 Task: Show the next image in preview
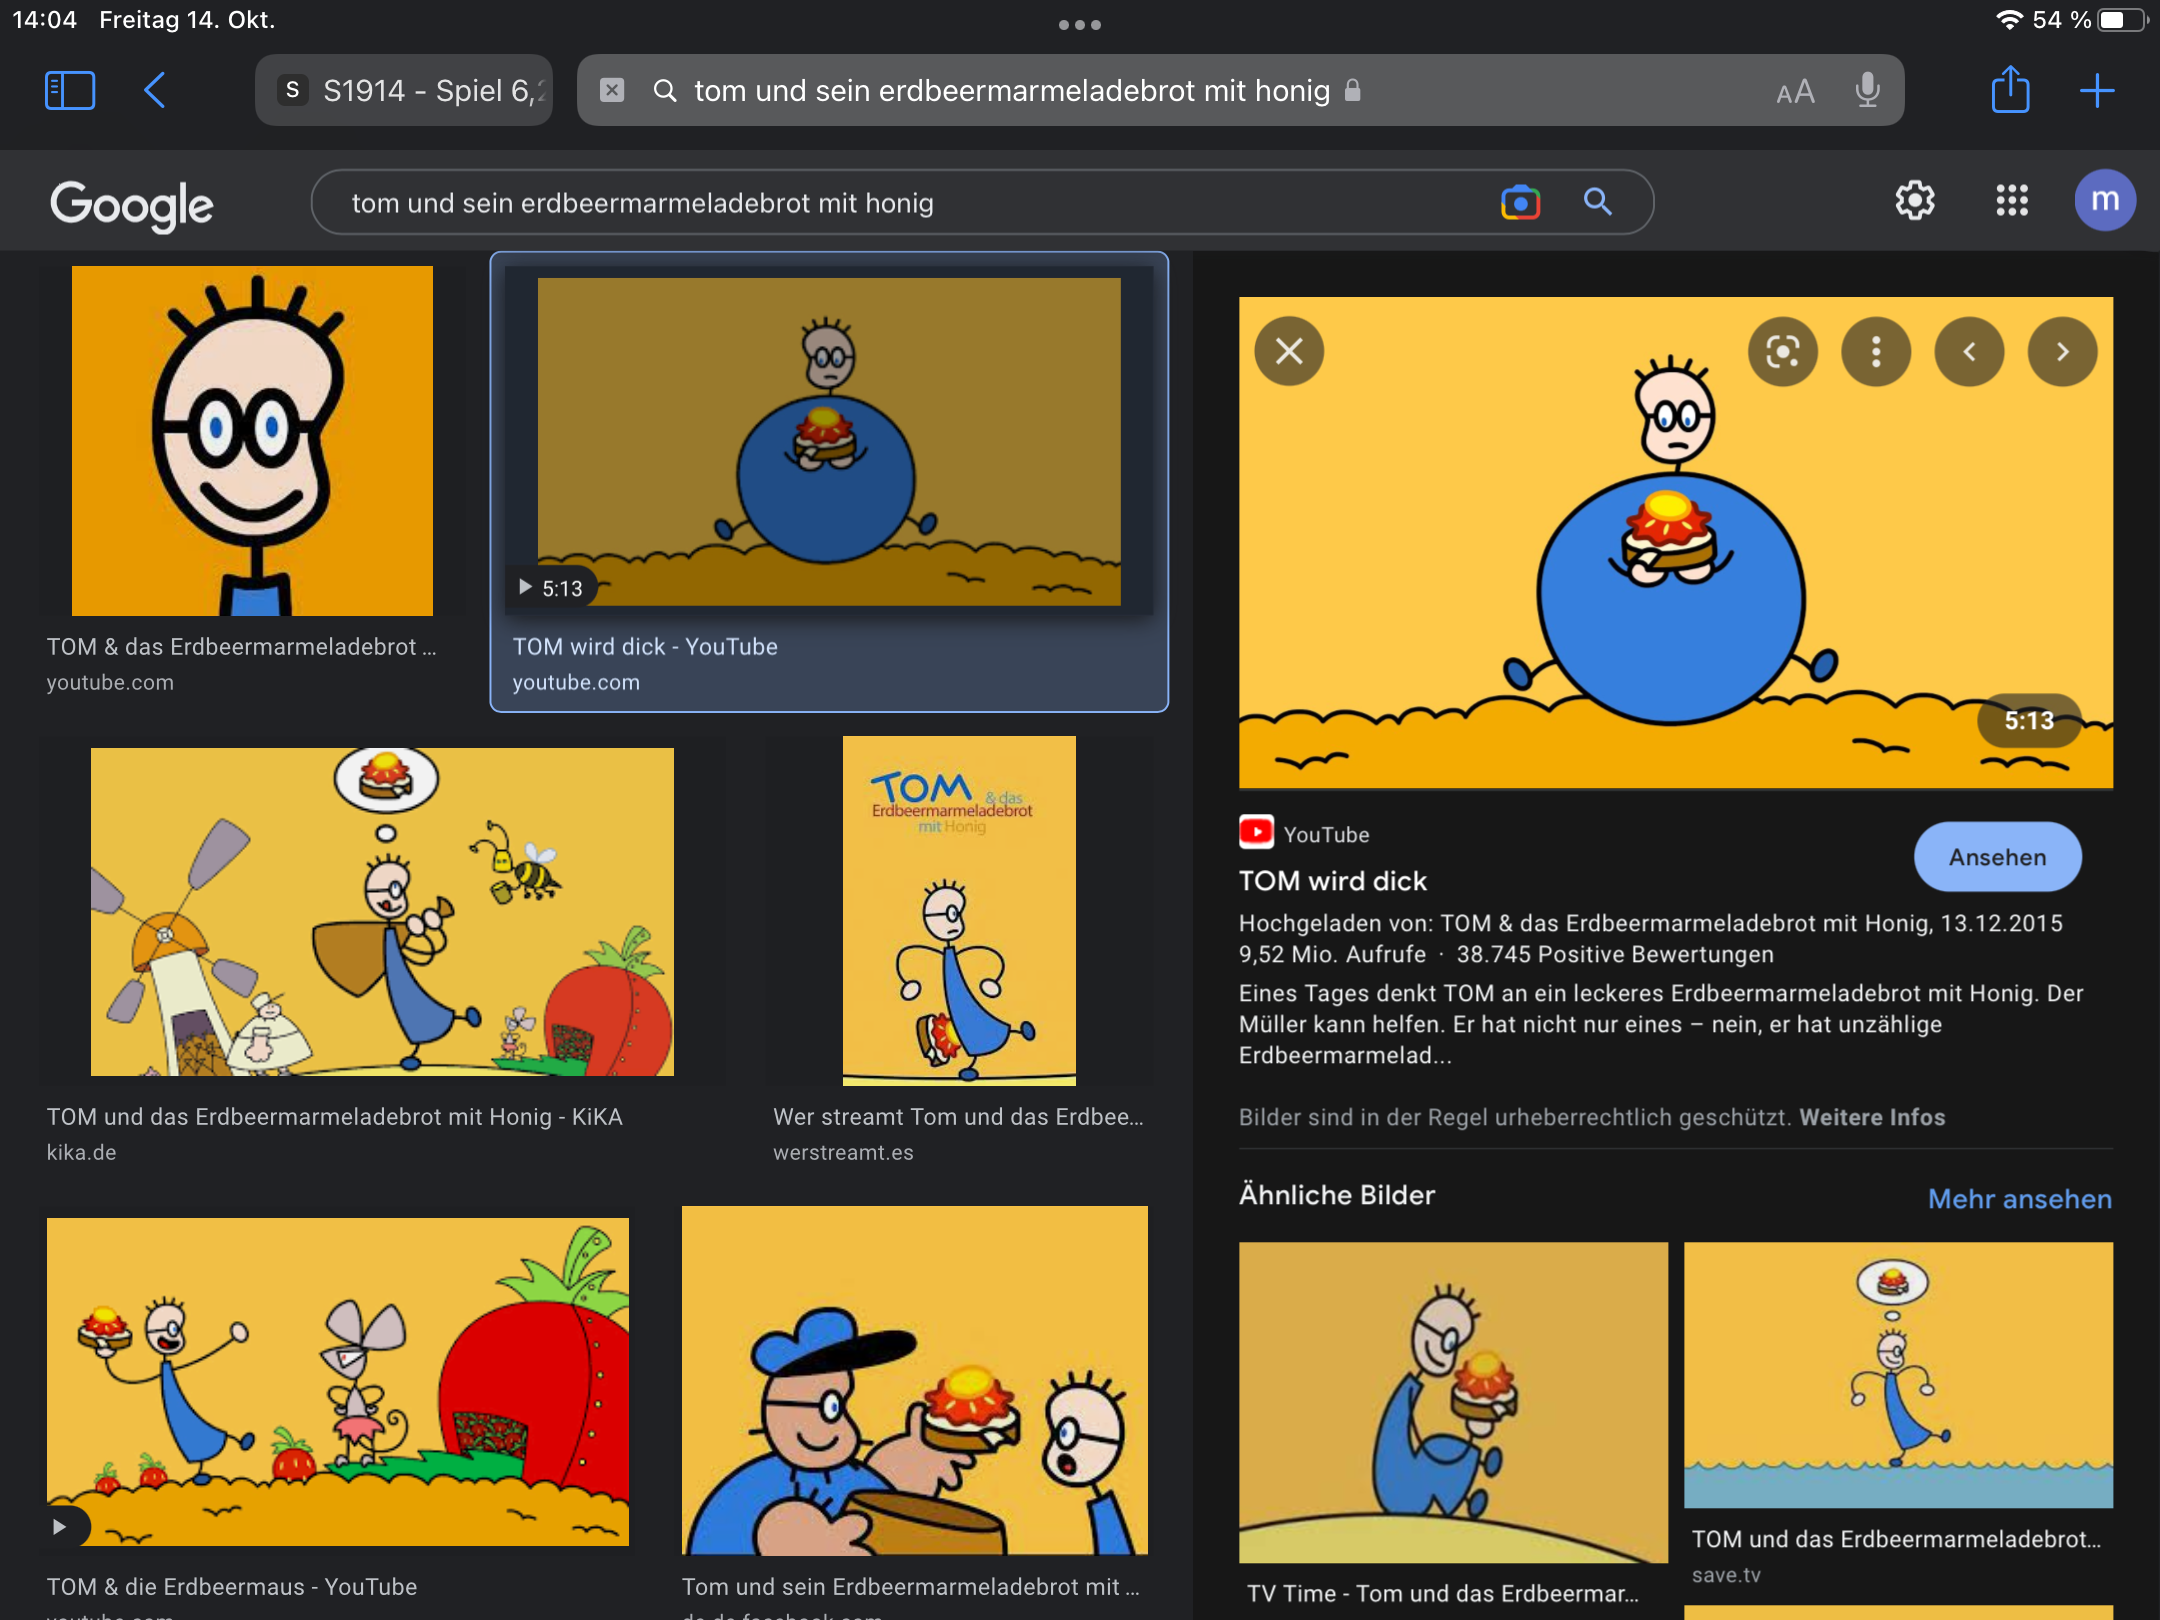point(2062,351)
